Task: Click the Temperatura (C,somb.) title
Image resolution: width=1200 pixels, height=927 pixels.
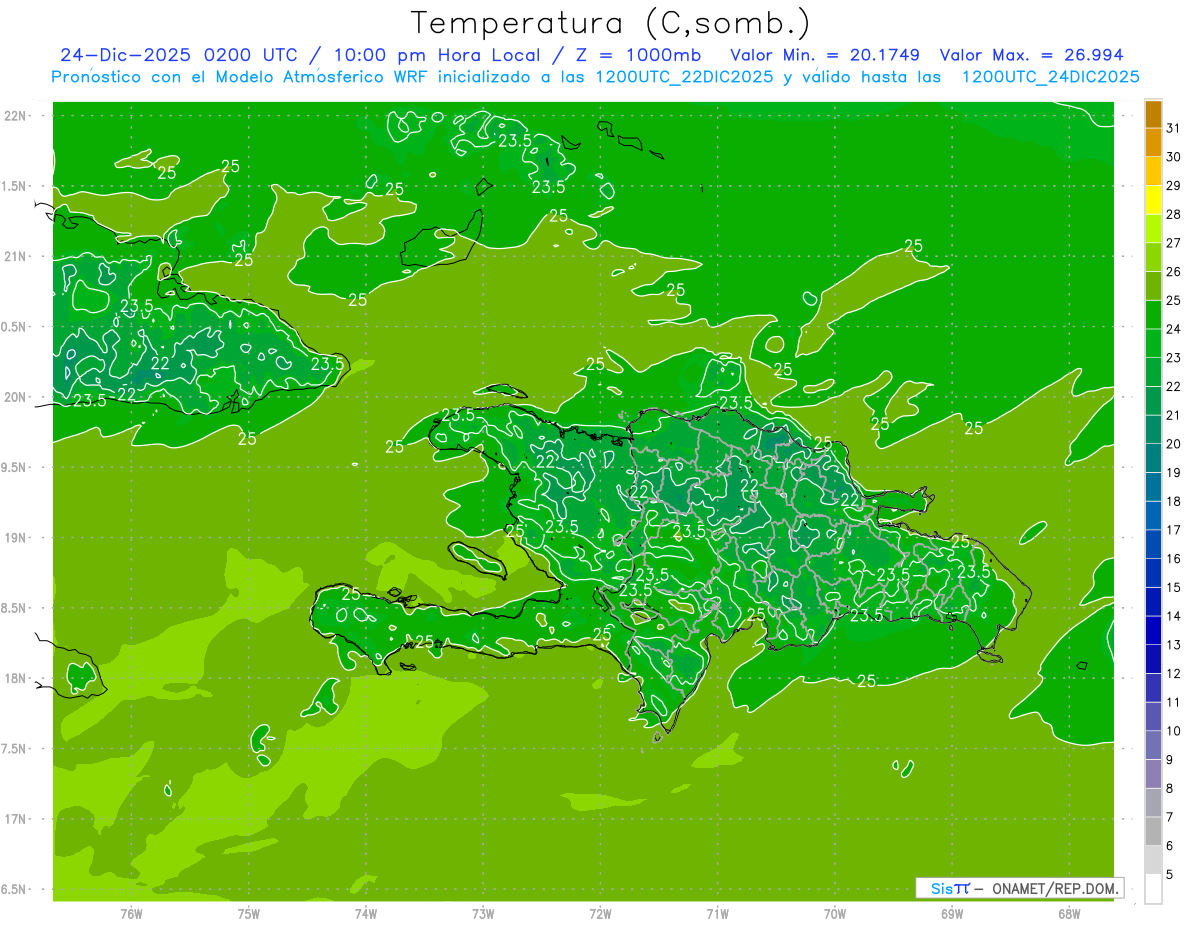Action: point(610,23)
